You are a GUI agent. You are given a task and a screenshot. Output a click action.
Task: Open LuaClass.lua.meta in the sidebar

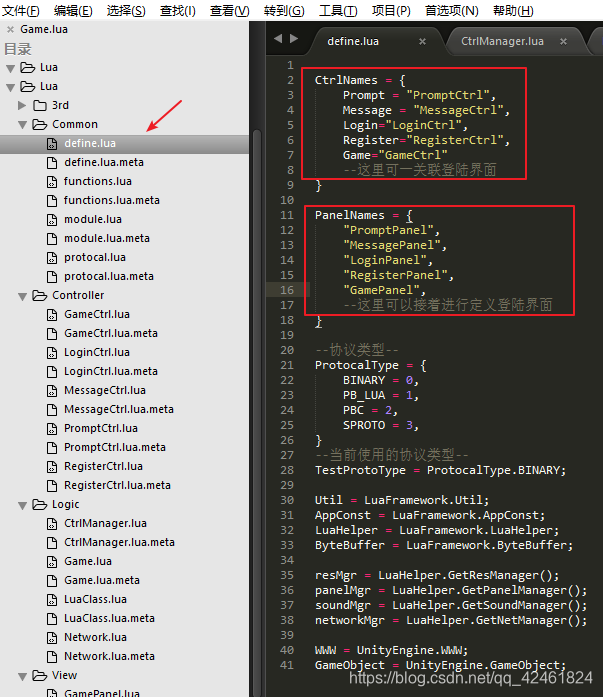pos(109,618)
